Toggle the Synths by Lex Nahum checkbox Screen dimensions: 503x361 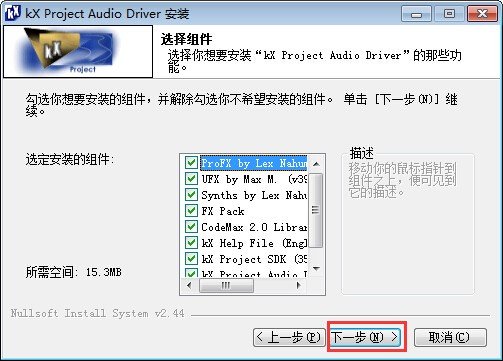pyautogui.click(x=191, y=195)
